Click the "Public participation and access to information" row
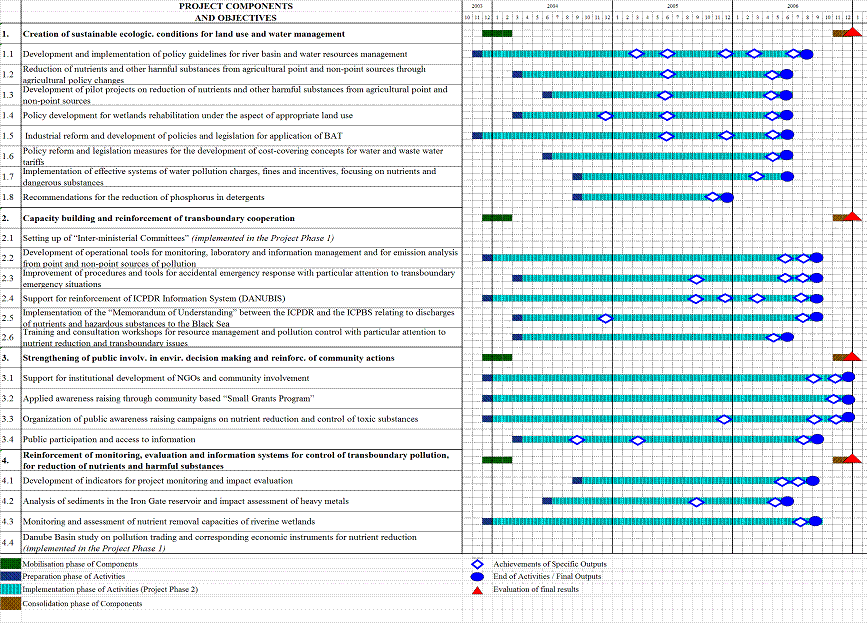 (x=109, y=439)
